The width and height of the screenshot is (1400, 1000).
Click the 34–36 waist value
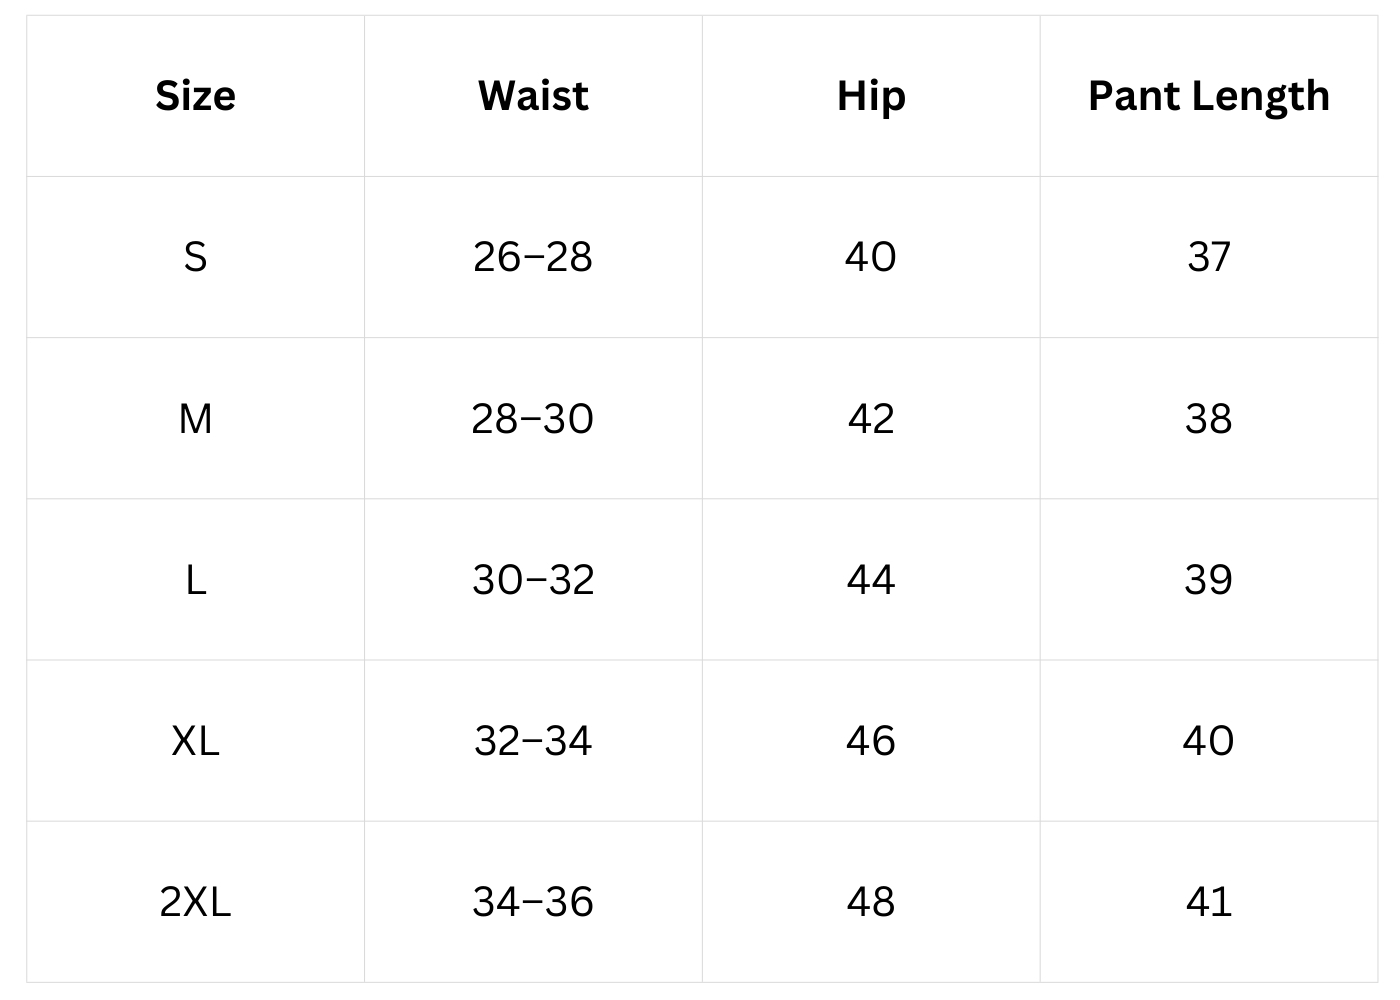[533, 902]
